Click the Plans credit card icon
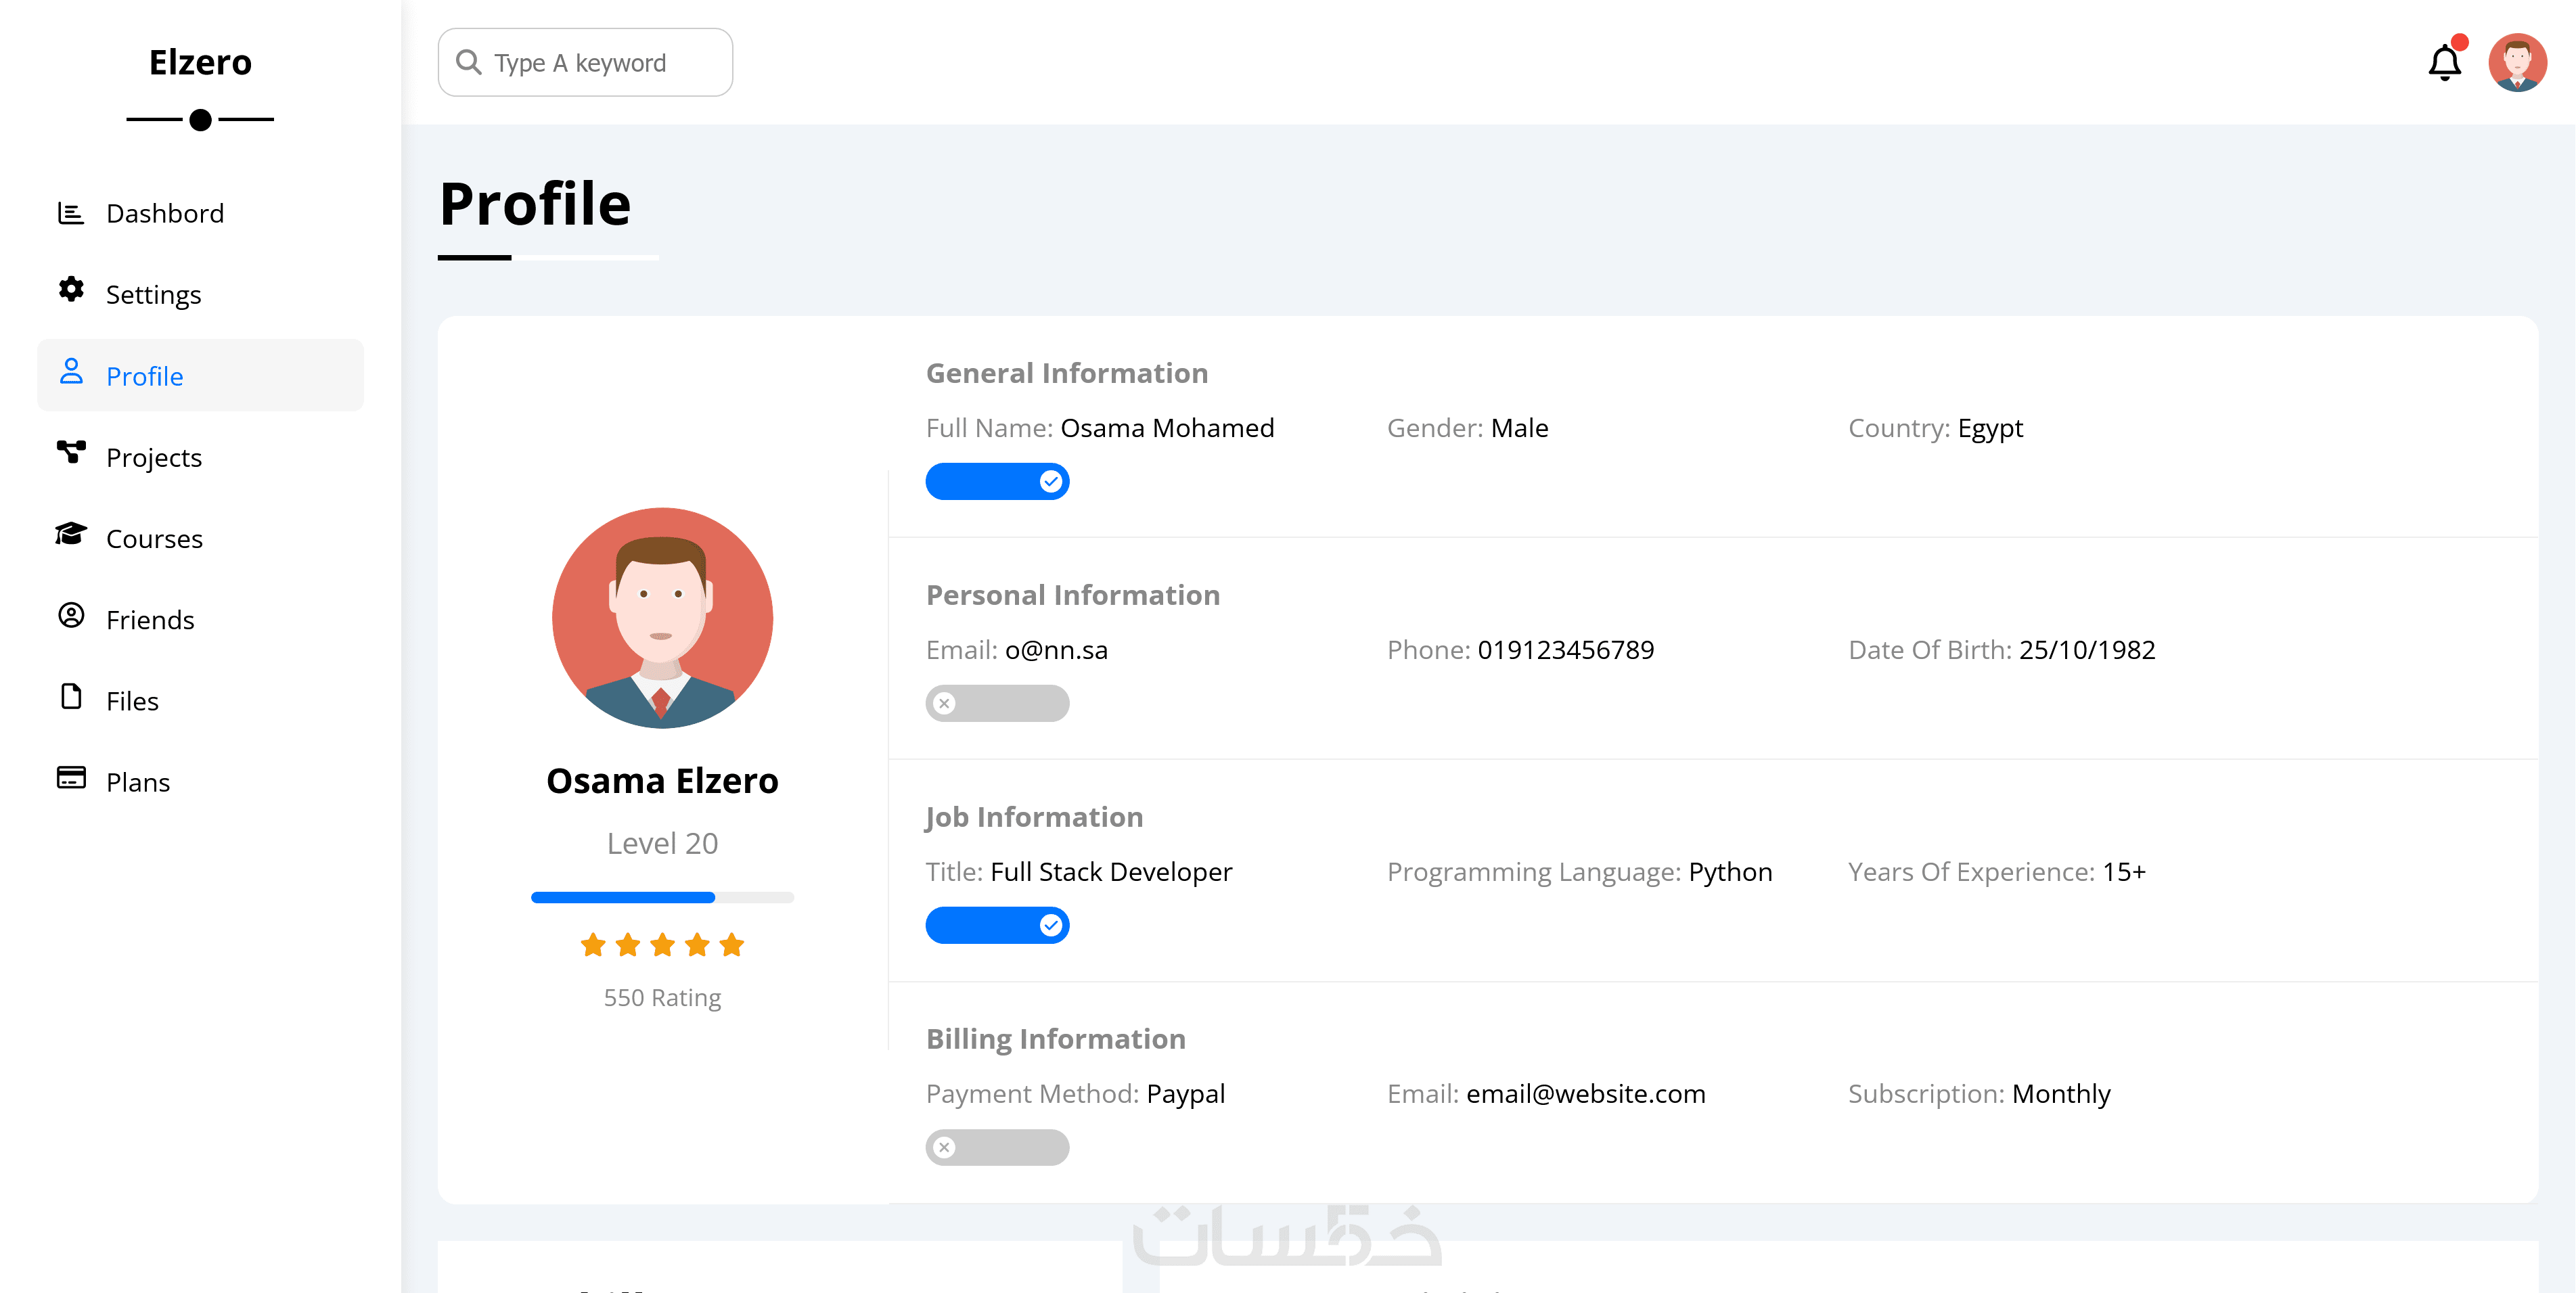Screen dimensions: 2576x1293 71,778
